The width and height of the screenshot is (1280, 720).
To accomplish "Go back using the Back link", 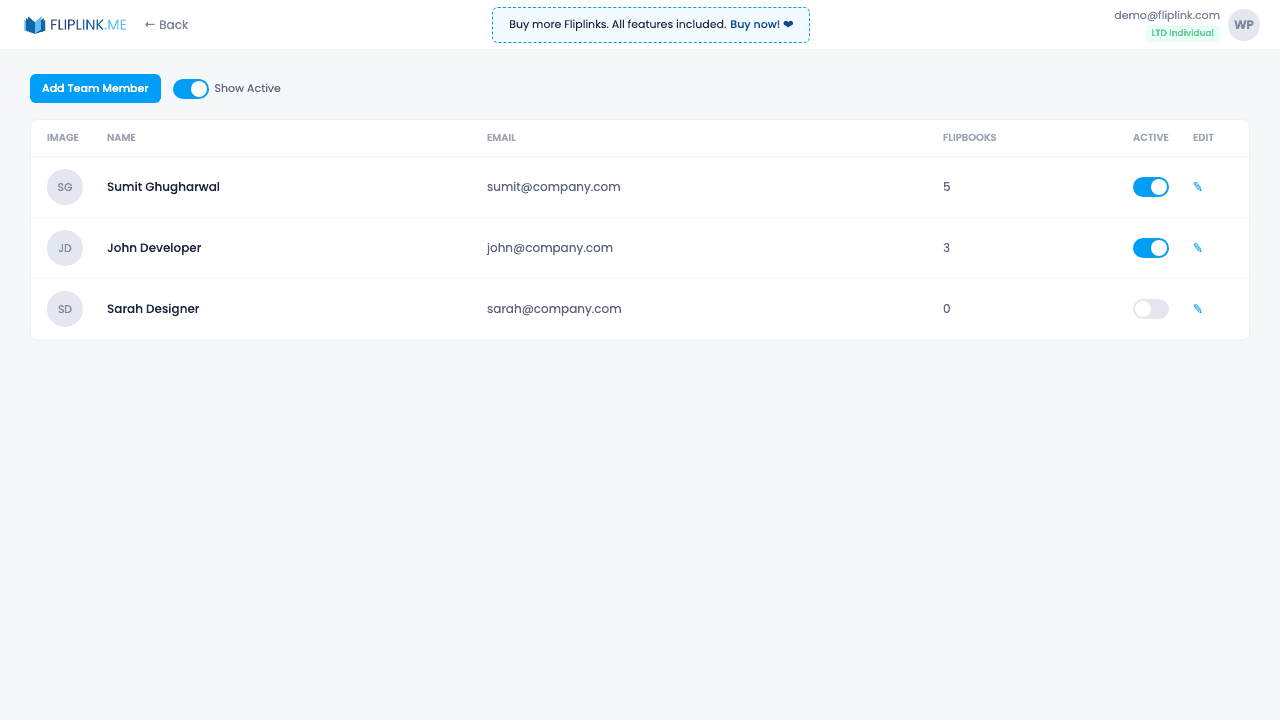I will [165, 24].
